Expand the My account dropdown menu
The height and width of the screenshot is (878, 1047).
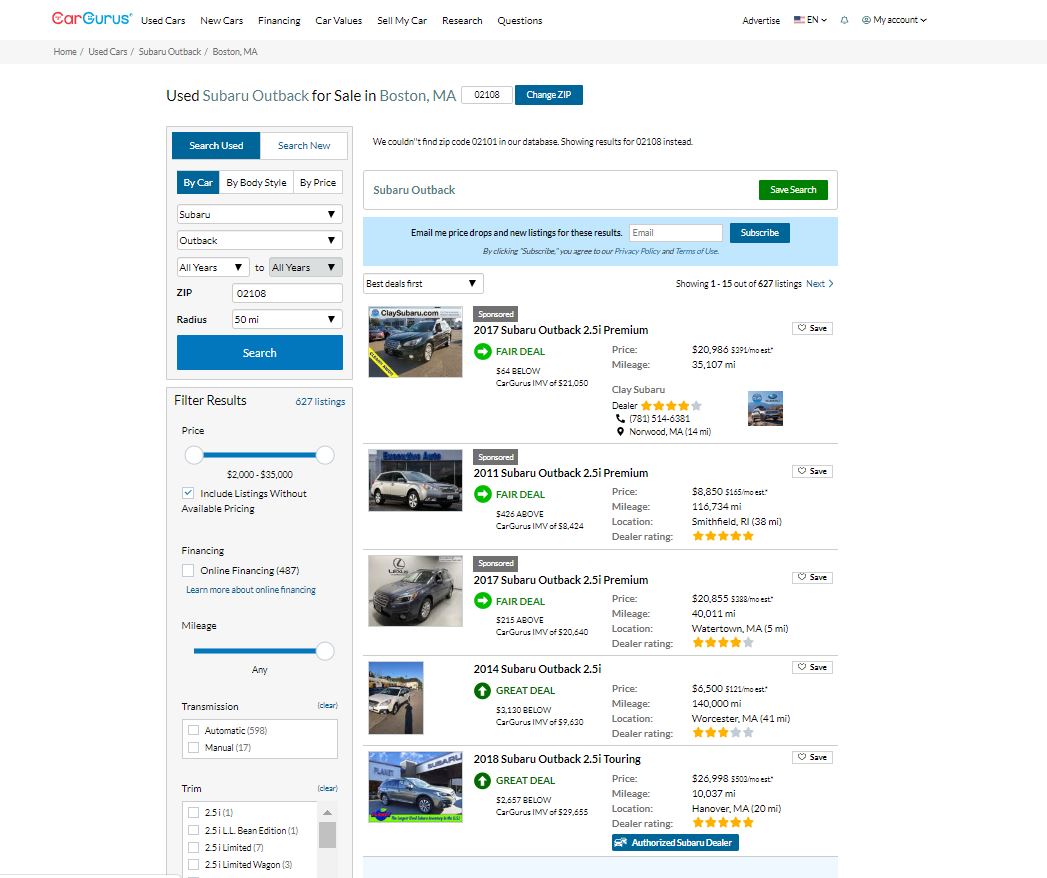point(899,20)
